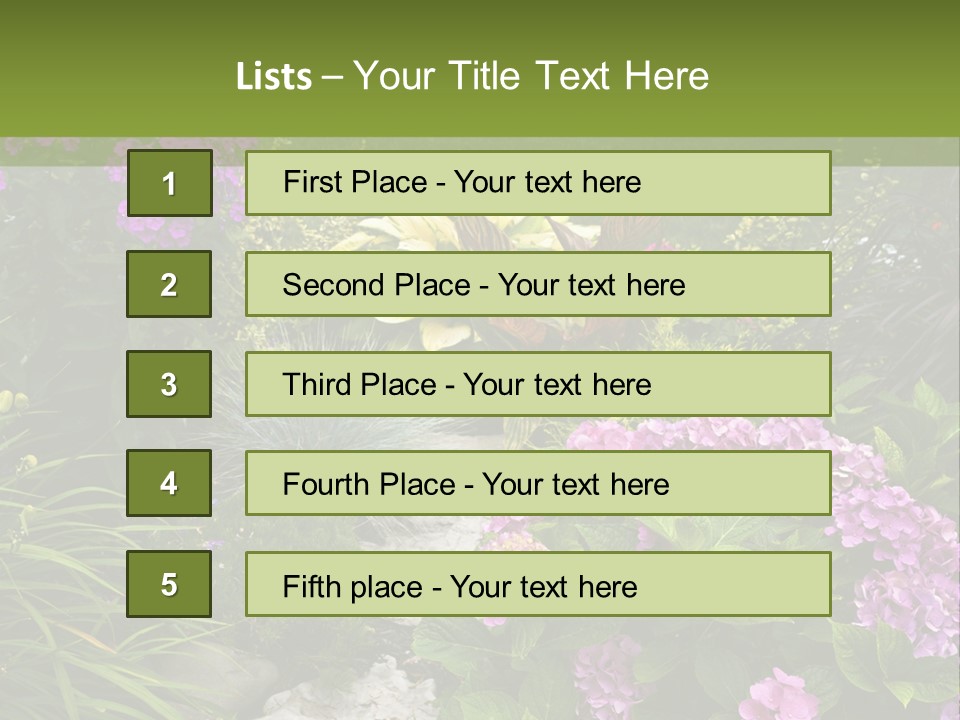Viewport: 960px width, 720px height.
Task: Click pink blossoms between Third and Fourth rows
Action: tap(640, 434)
